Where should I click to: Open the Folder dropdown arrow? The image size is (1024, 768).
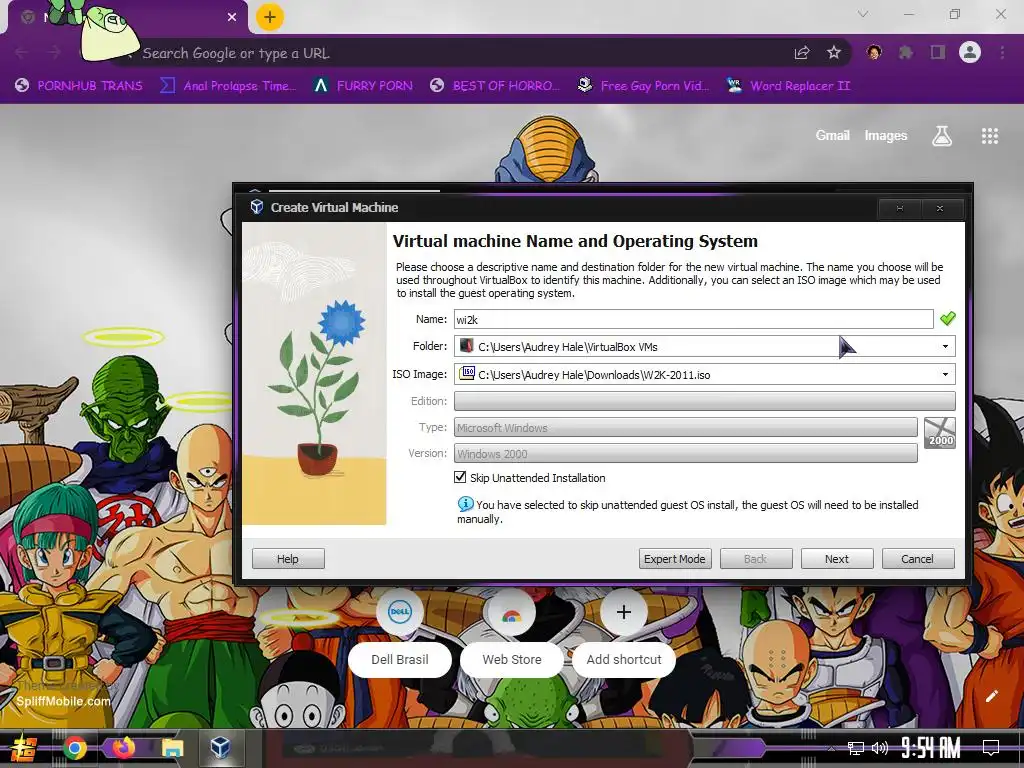(945, 346)
